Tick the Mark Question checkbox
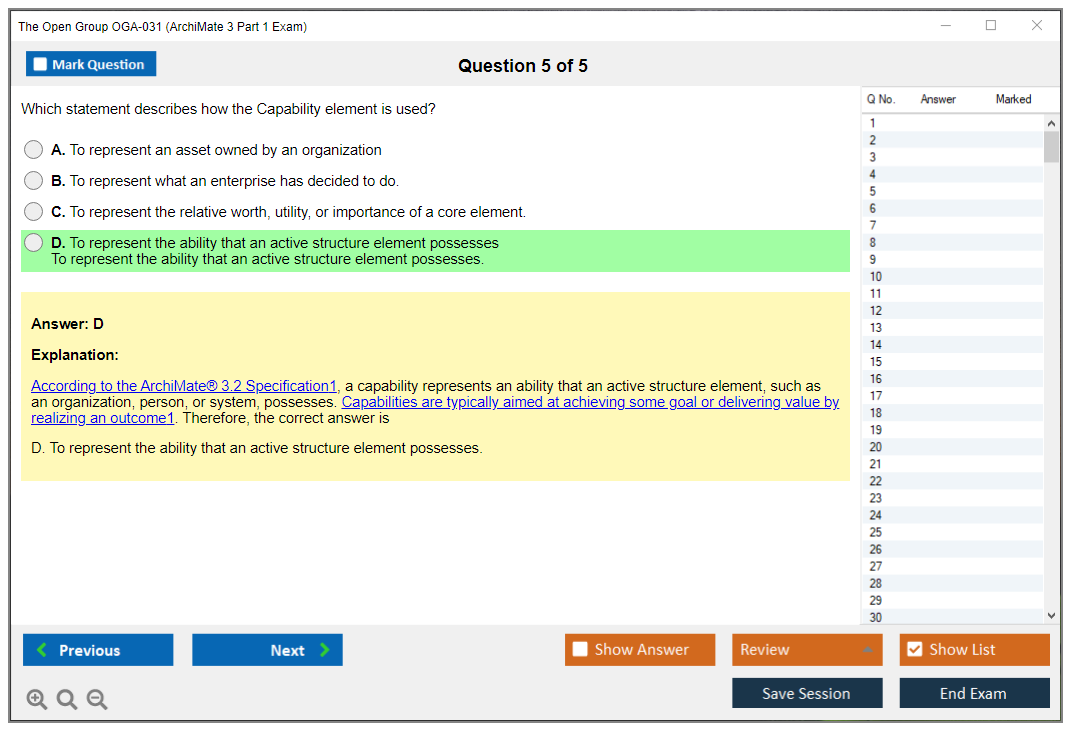The width and height of the screenshot is (1075, 735). 41,65
